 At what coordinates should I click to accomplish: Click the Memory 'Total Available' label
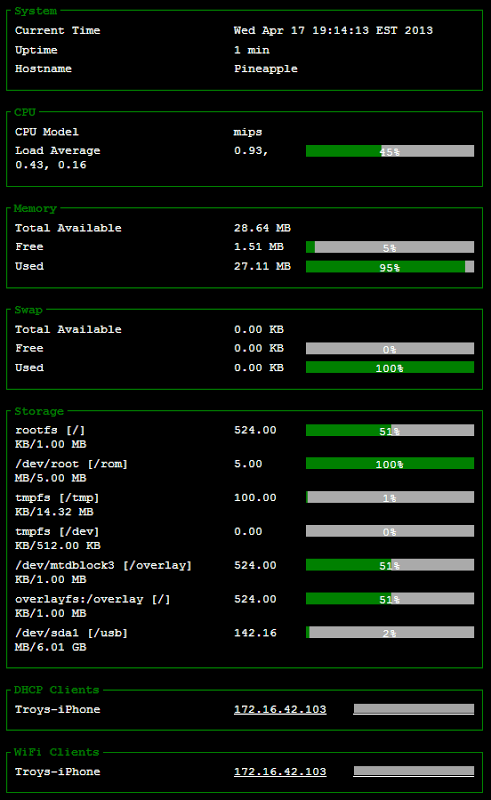click(x=68, y=228)
